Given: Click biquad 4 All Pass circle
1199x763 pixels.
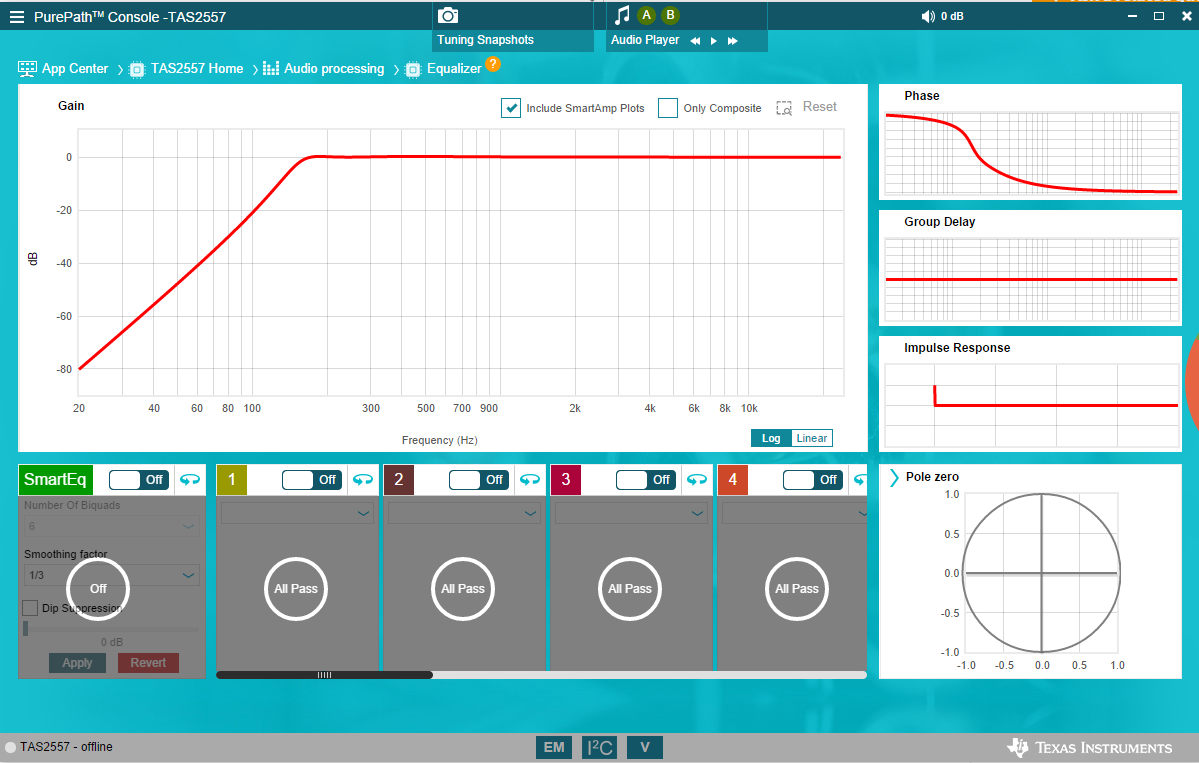Looking at the screenshot, I should tap(797, 589).
